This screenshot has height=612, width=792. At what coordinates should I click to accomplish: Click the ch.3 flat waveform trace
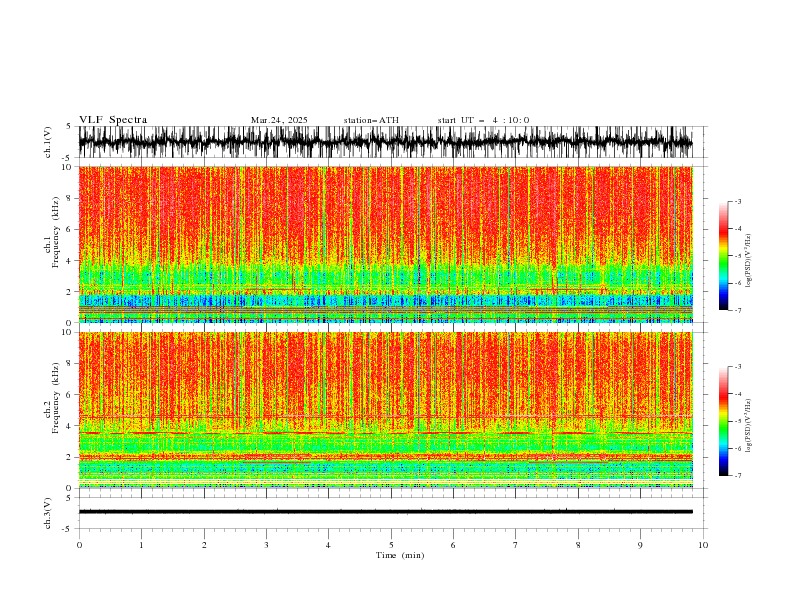tap(386, 512)
